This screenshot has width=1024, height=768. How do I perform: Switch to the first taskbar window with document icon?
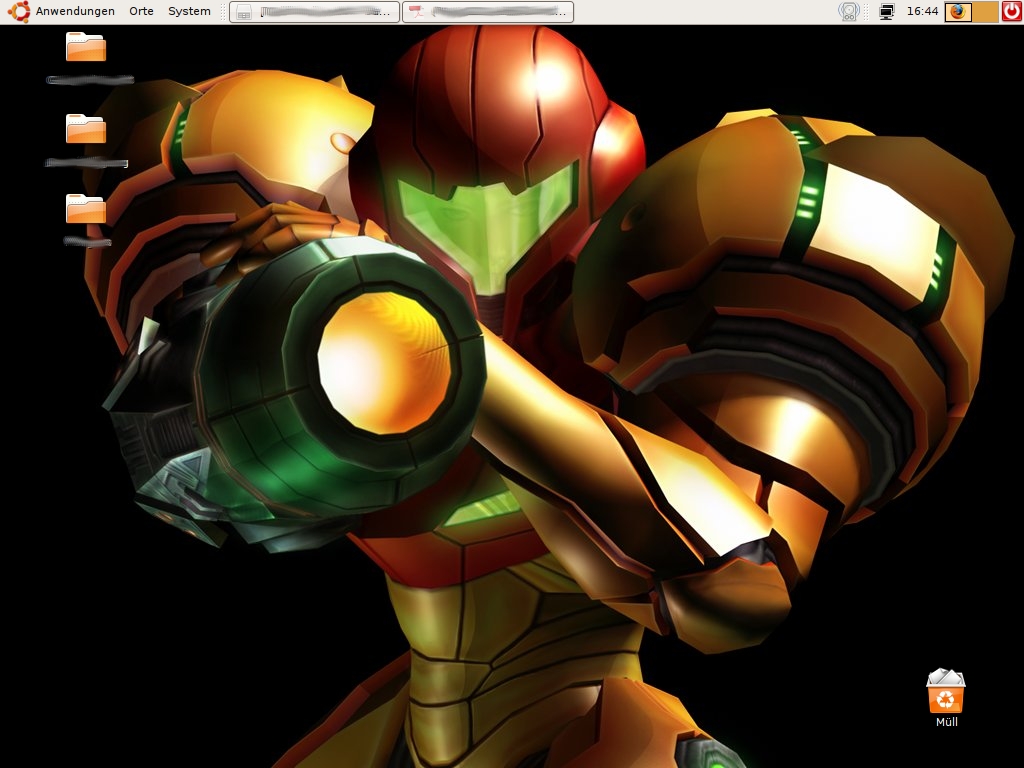coord(314,12)
